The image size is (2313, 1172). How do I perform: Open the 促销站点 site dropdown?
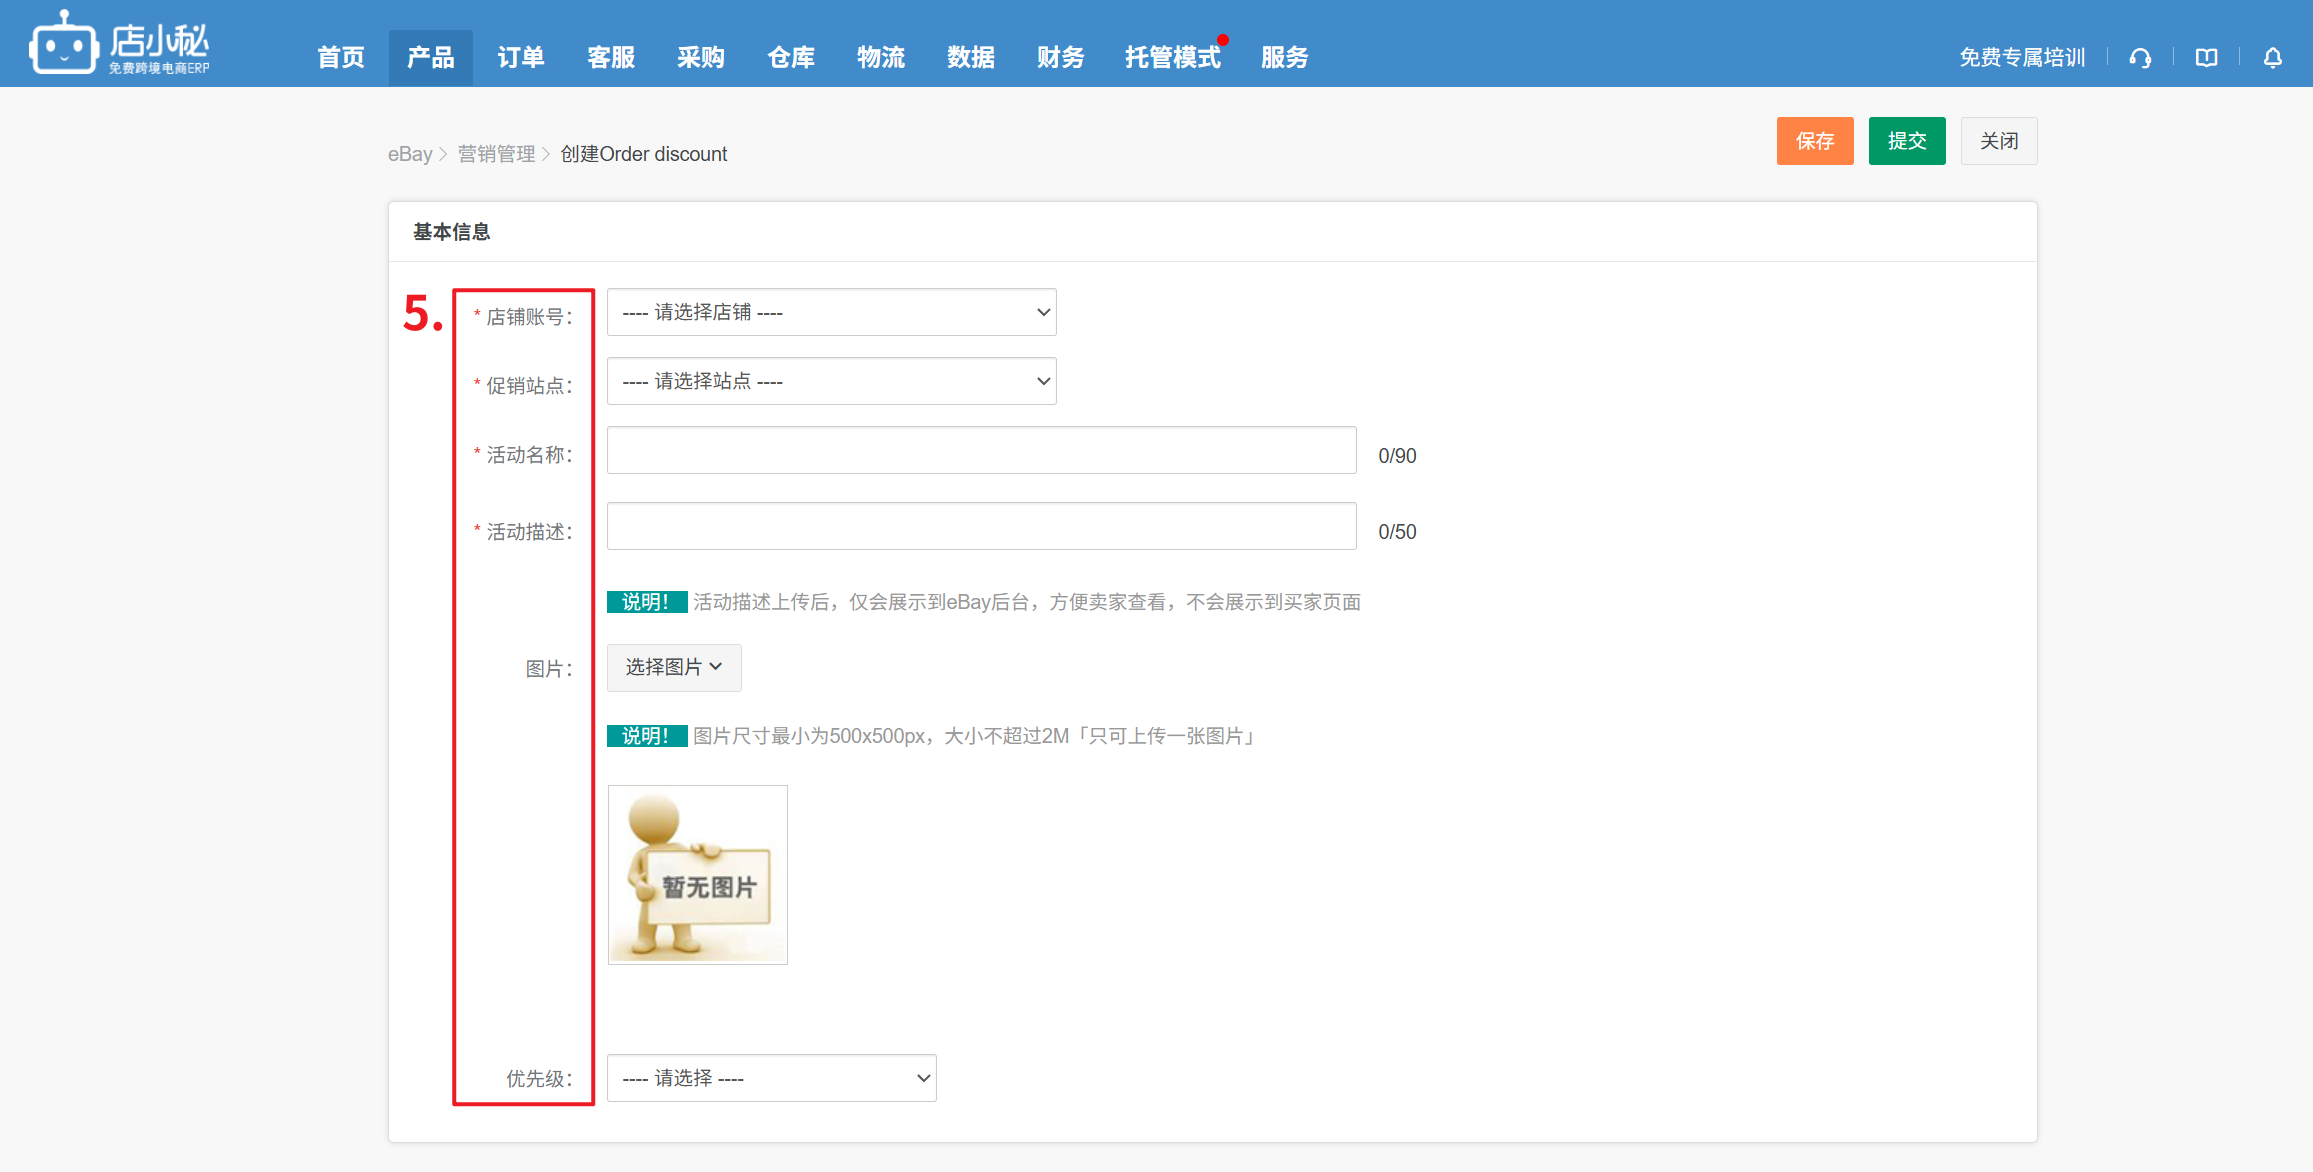[831, 381]
